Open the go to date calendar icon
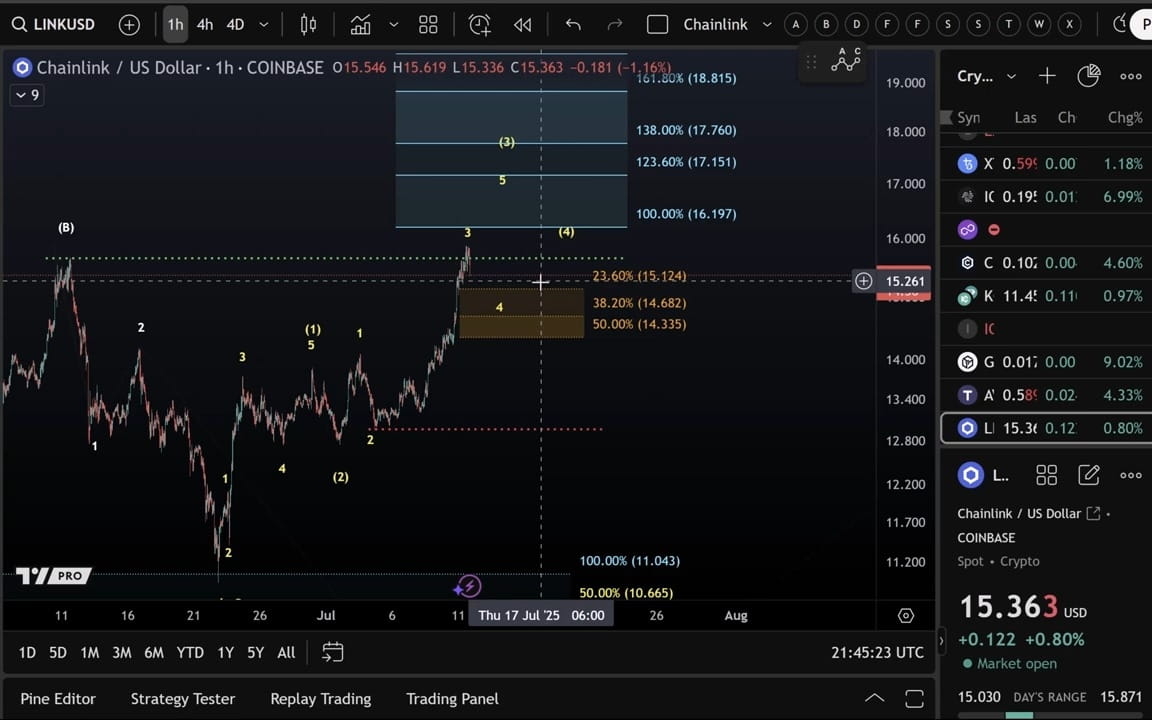Viewport: 1152px width, 720px height. click(x=333, y=652)
